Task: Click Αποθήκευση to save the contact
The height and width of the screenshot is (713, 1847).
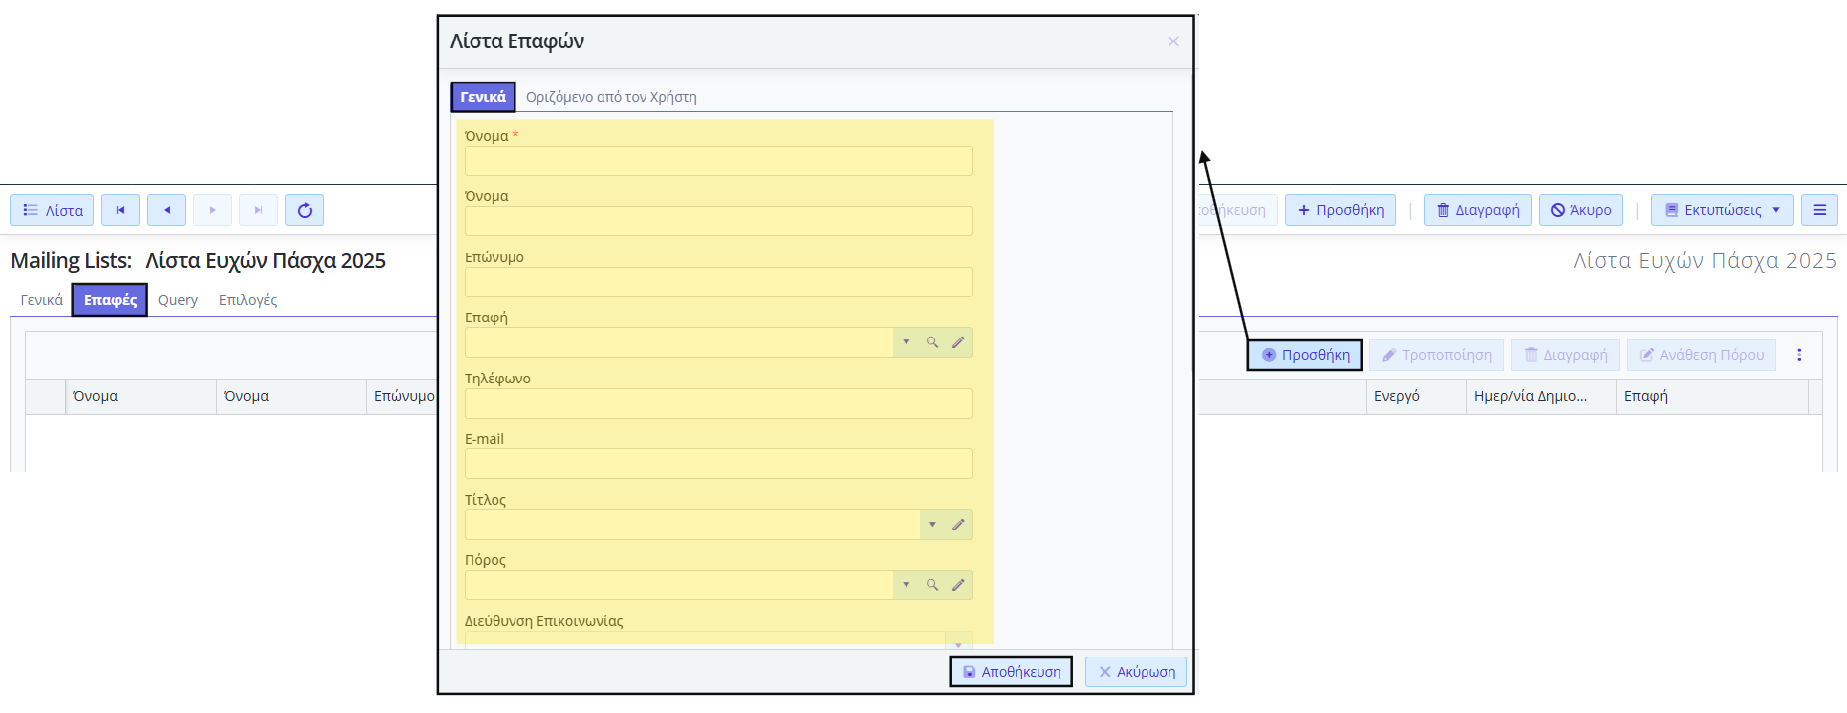Action: [1011, 672]
